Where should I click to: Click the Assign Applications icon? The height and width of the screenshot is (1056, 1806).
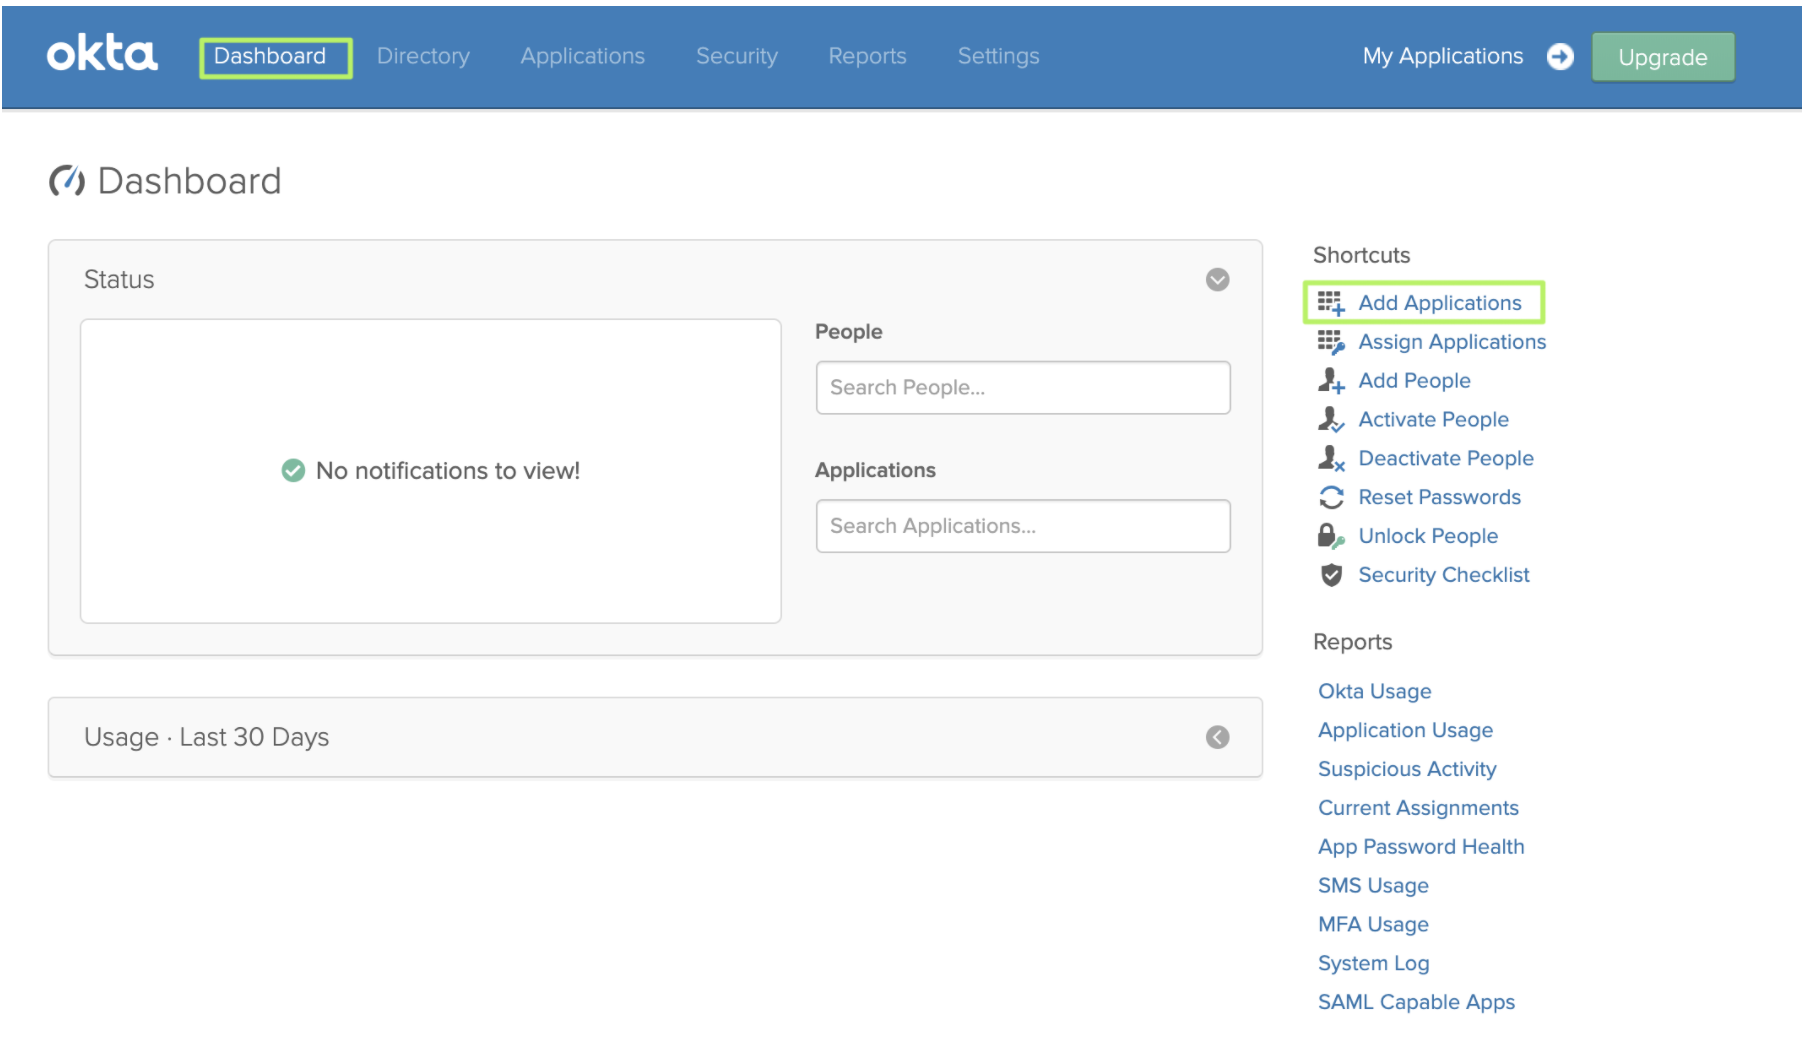(1331, 341)
